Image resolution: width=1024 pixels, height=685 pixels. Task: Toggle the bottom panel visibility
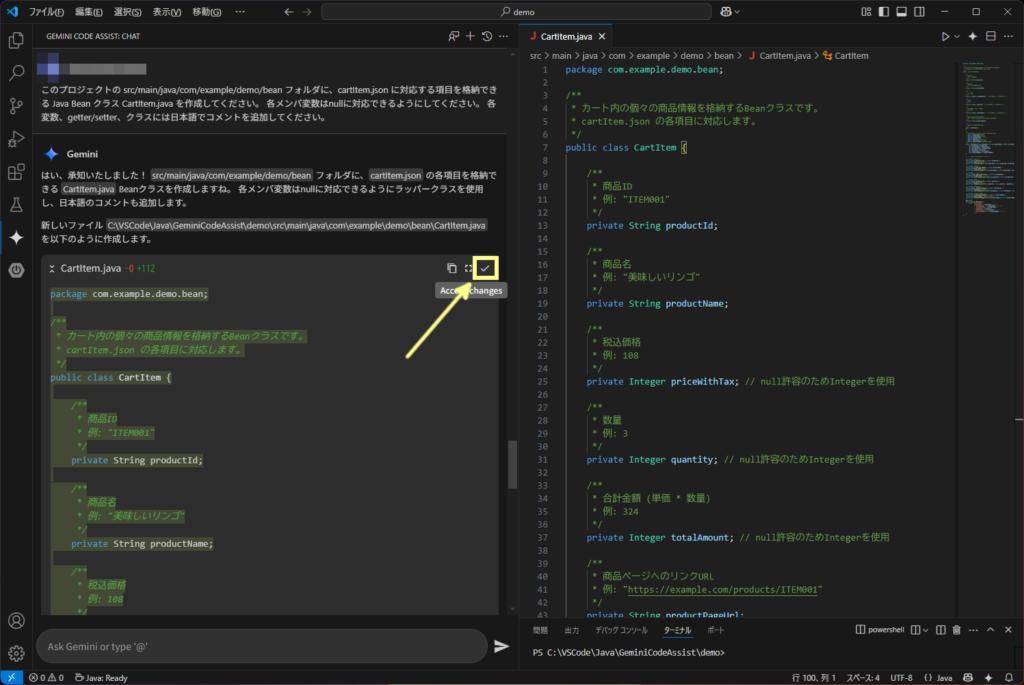pyautogui.click(x=901, y=12)
